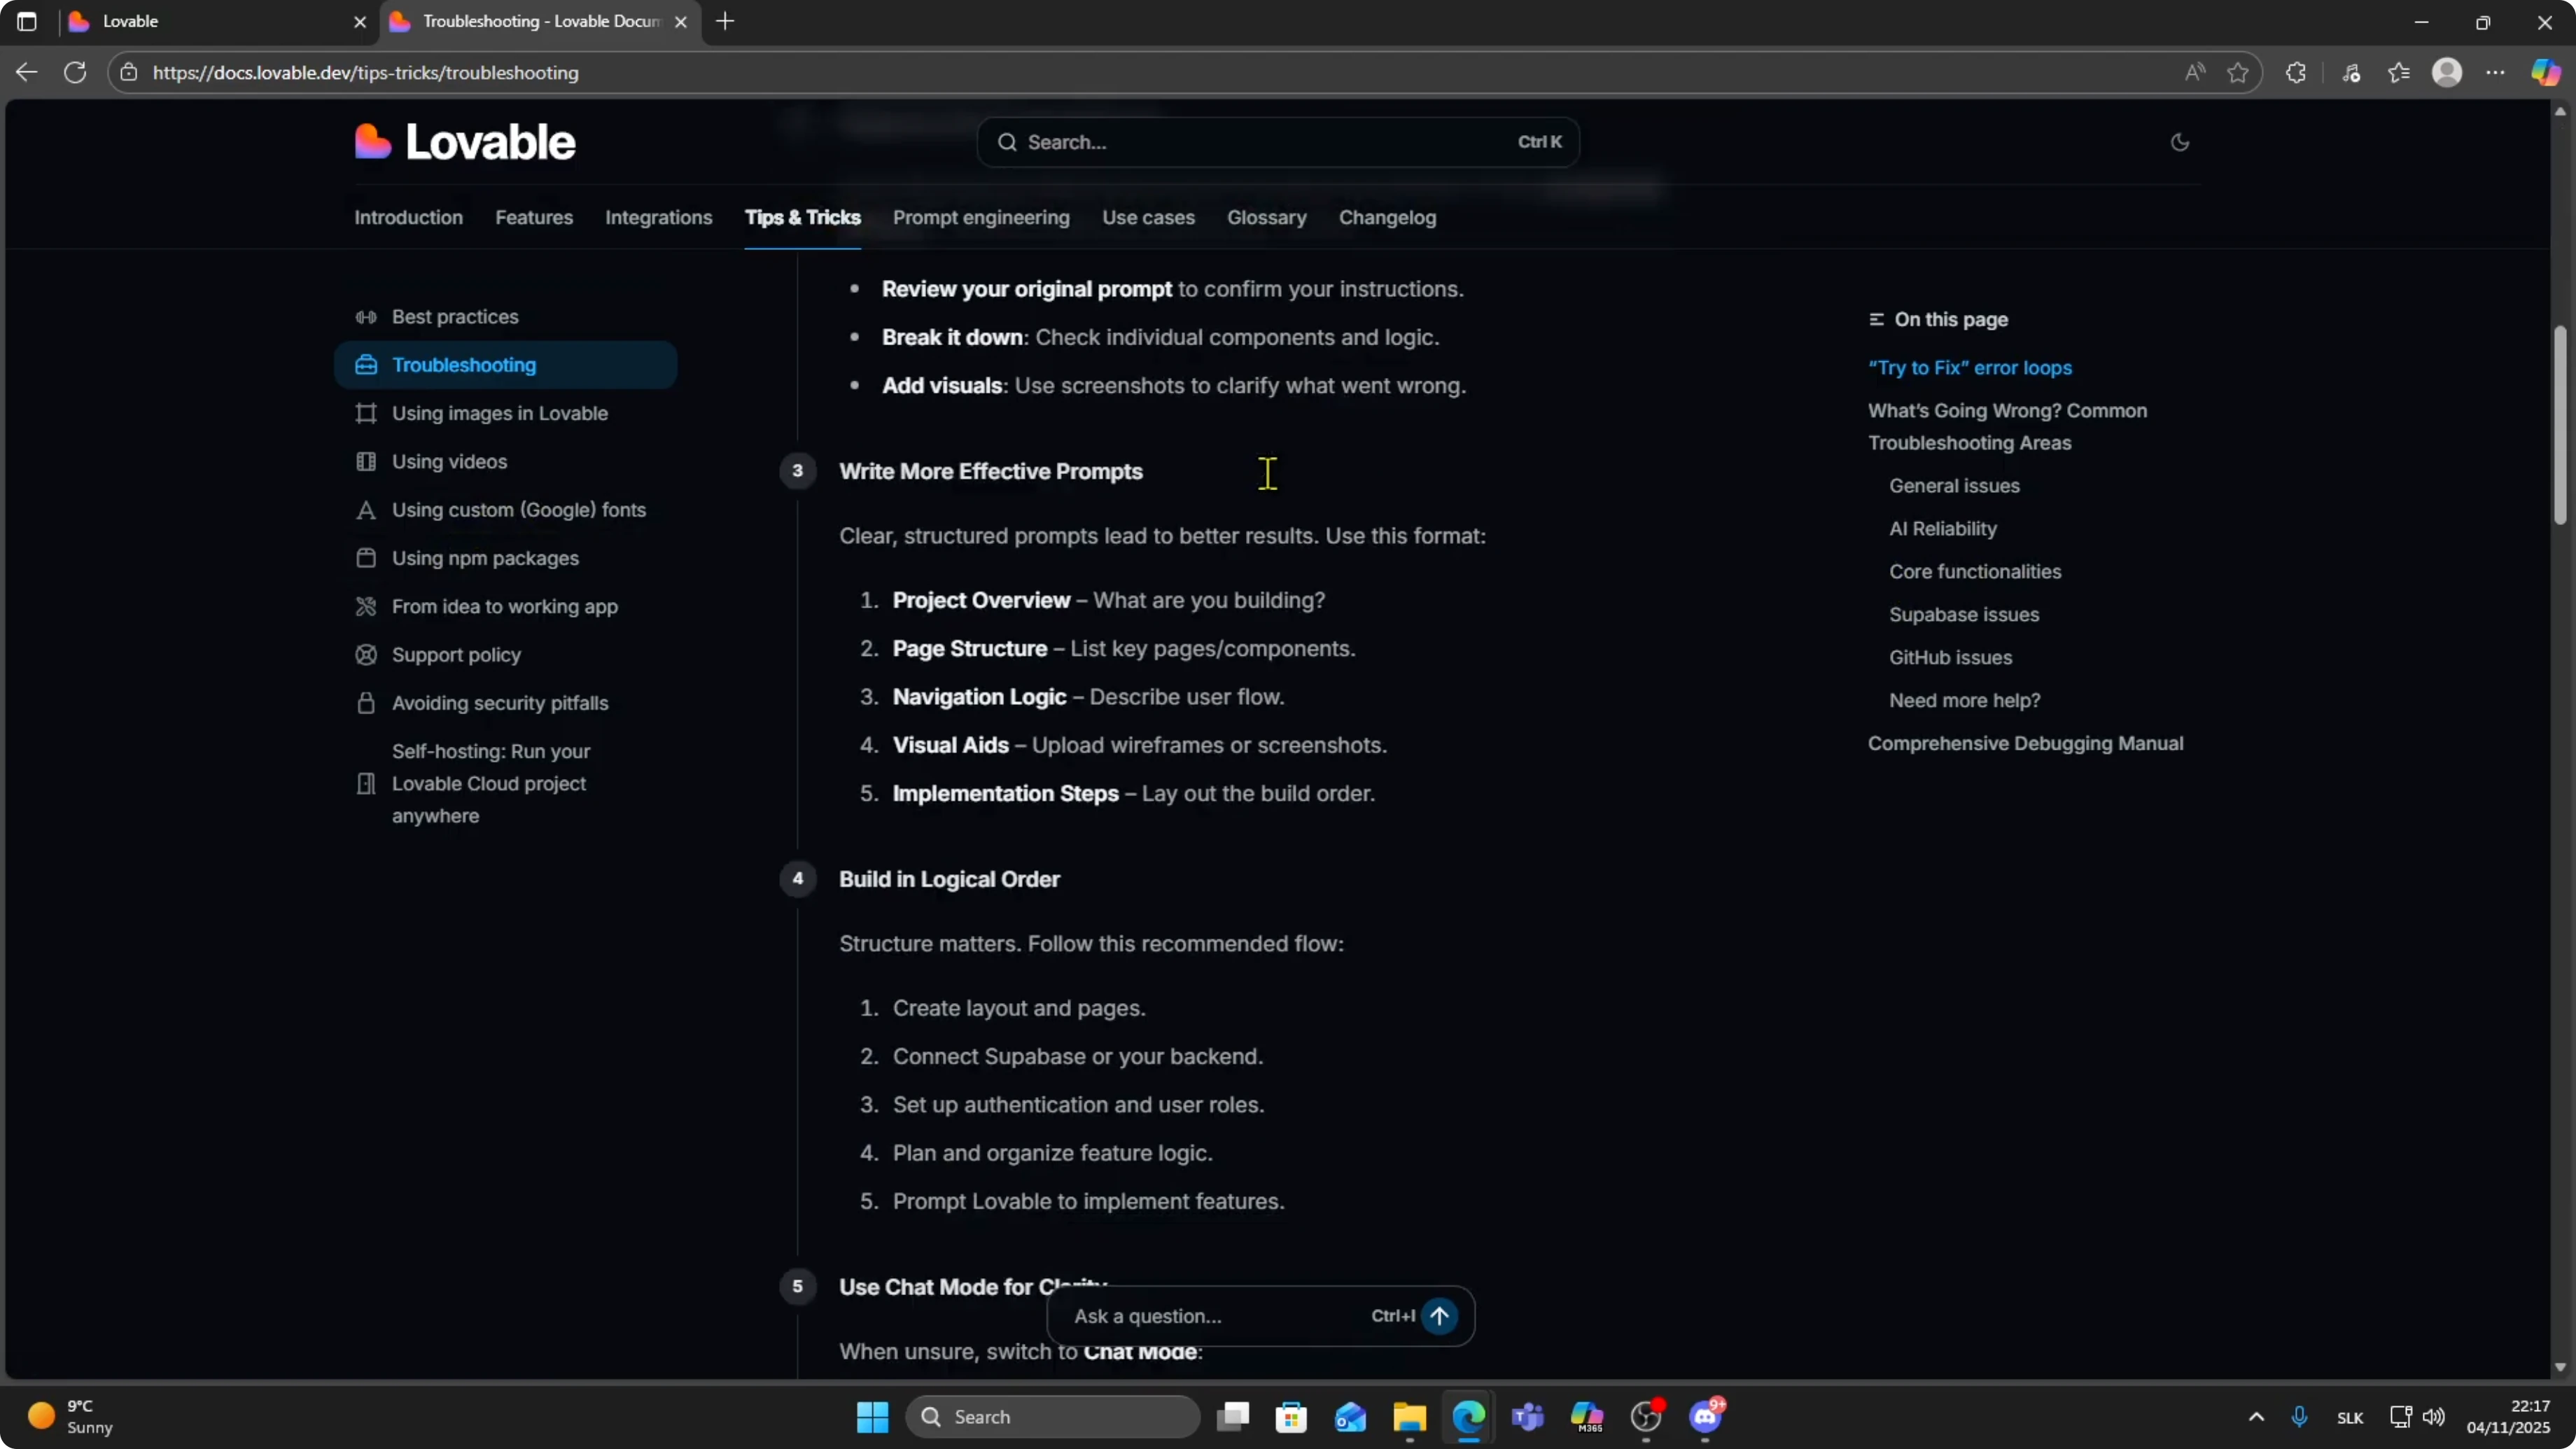Open Using videos page

(x=449, y=461)
